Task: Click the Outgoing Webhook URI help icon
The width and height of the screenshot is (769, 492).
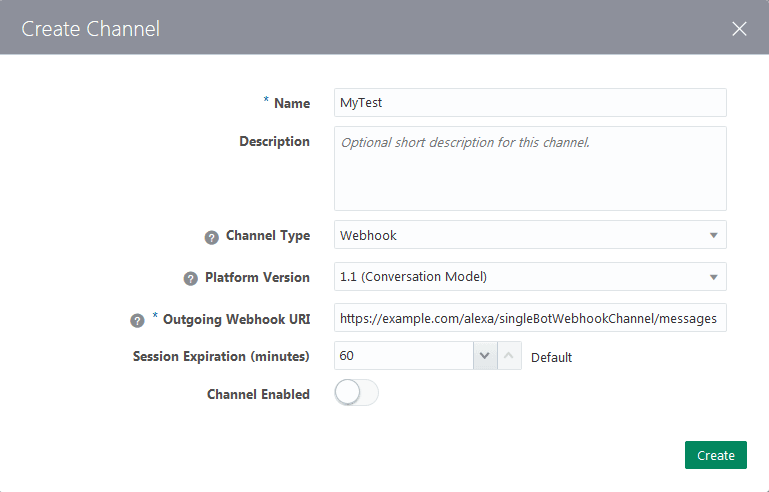Action: click(x=138, y=320)
